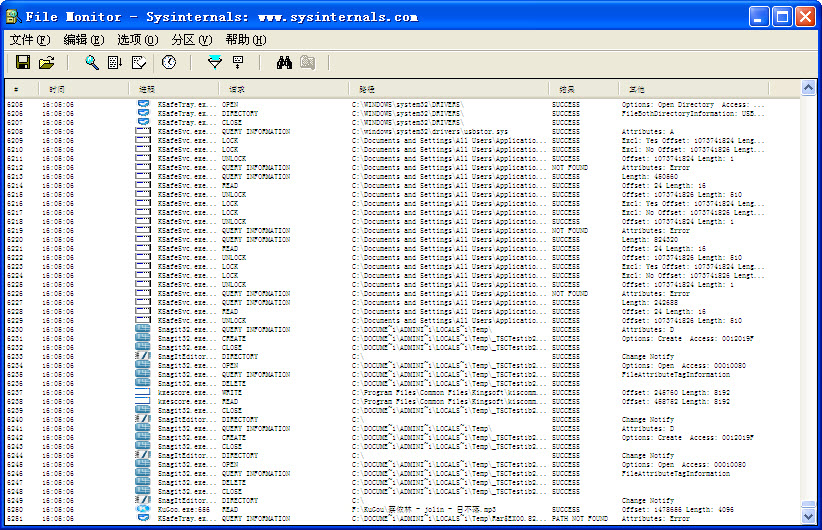The width and height of the screenshot is (822, 530).
Task: Click the scrollbar down arrow
Action: point(808,516)
